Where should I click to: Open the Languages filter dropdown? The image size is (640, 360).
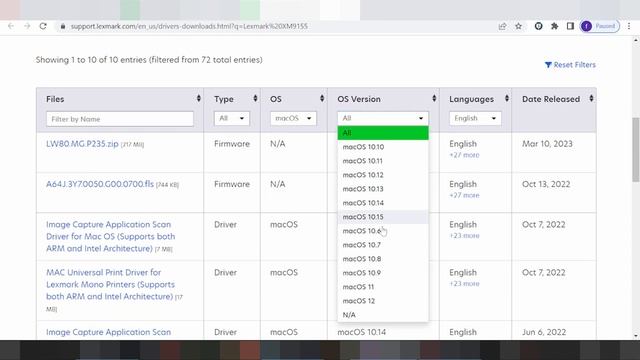pos(475,118)
